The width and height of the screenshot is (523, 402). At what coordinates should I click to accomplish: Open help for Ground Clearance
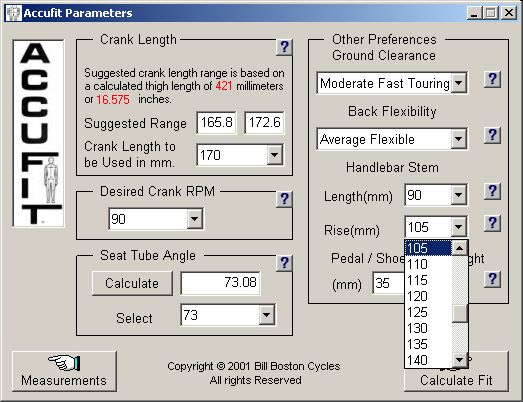pyautogui.click(x=493, y=79)
